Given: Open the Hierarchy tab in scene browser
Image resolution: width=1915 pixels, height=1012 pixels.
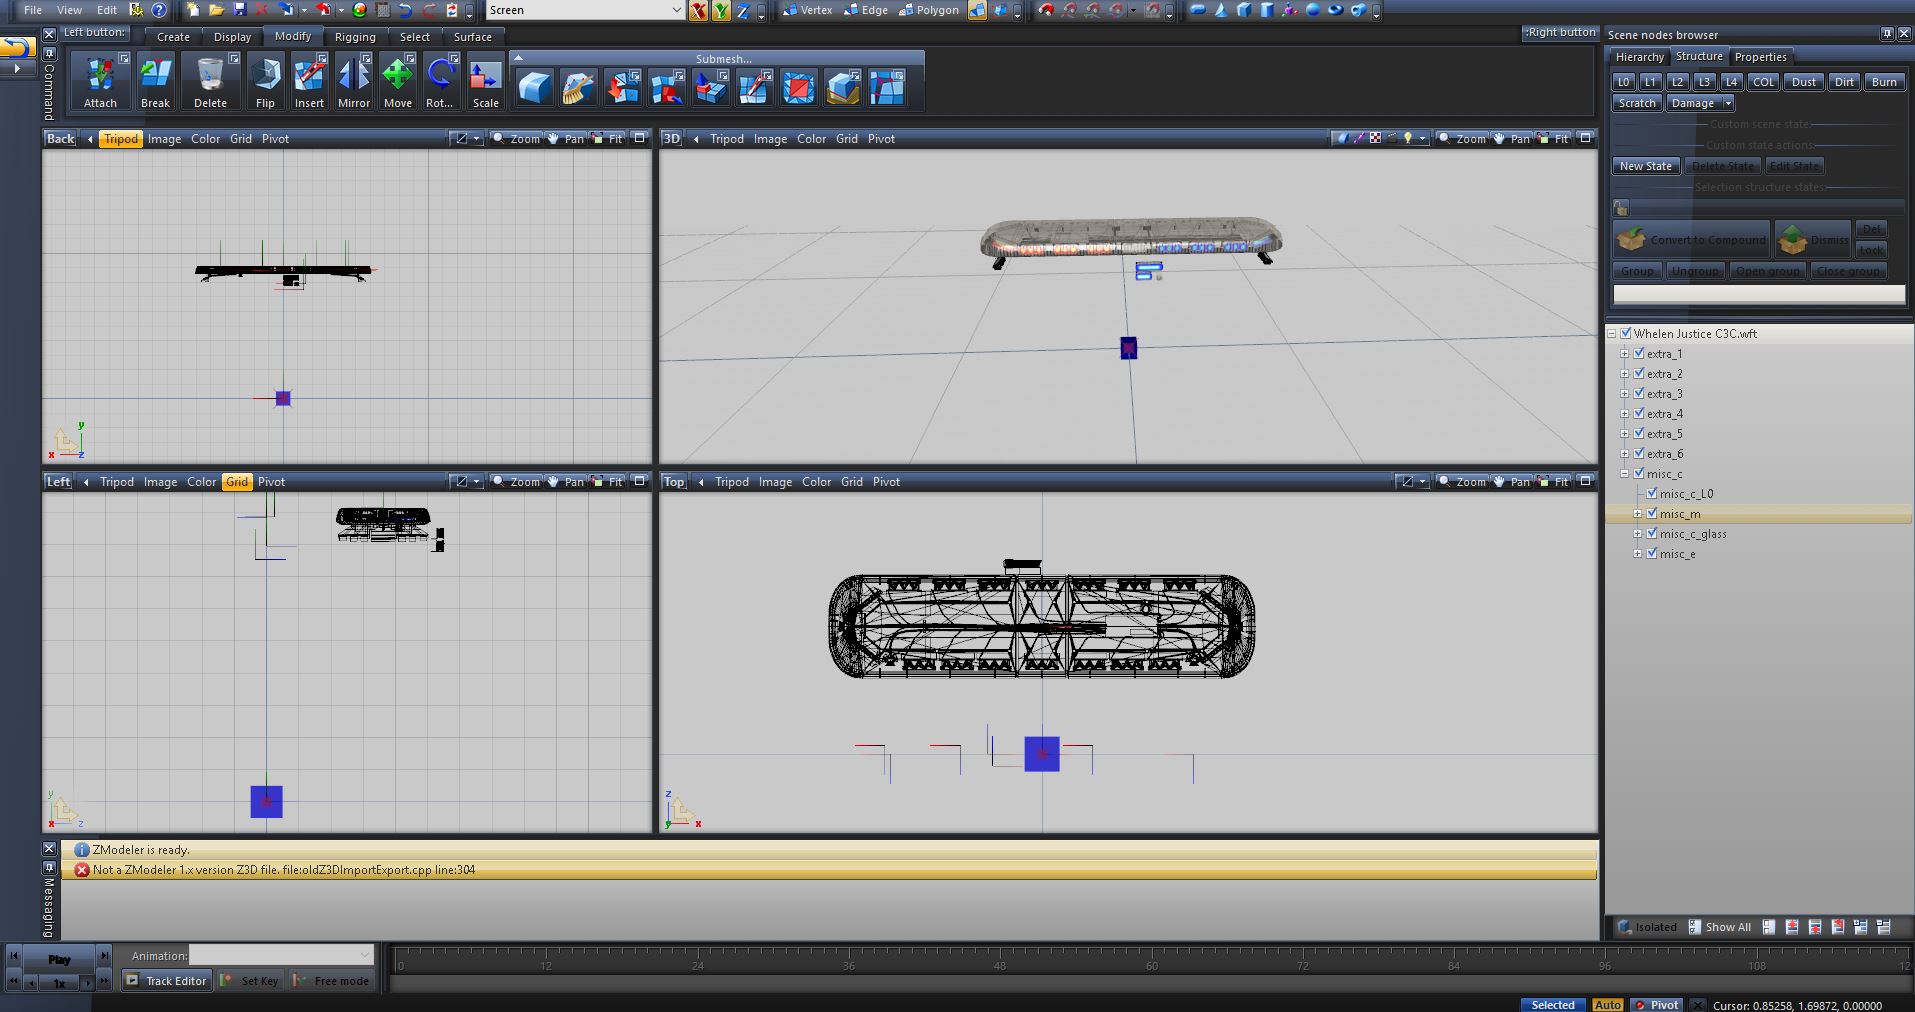Looking at the screenshot, I should point(1639,57).
